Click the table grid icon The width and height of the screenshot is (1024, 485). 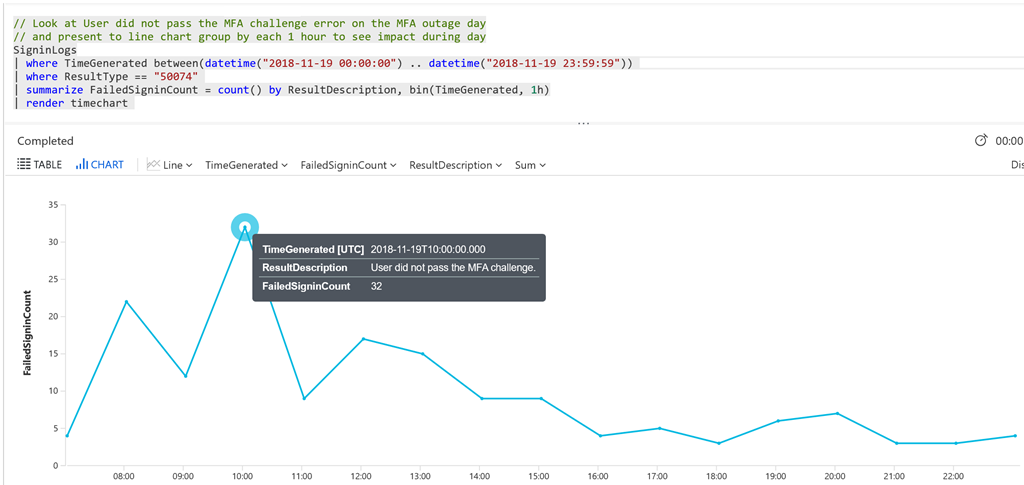(x=24, y=164)
